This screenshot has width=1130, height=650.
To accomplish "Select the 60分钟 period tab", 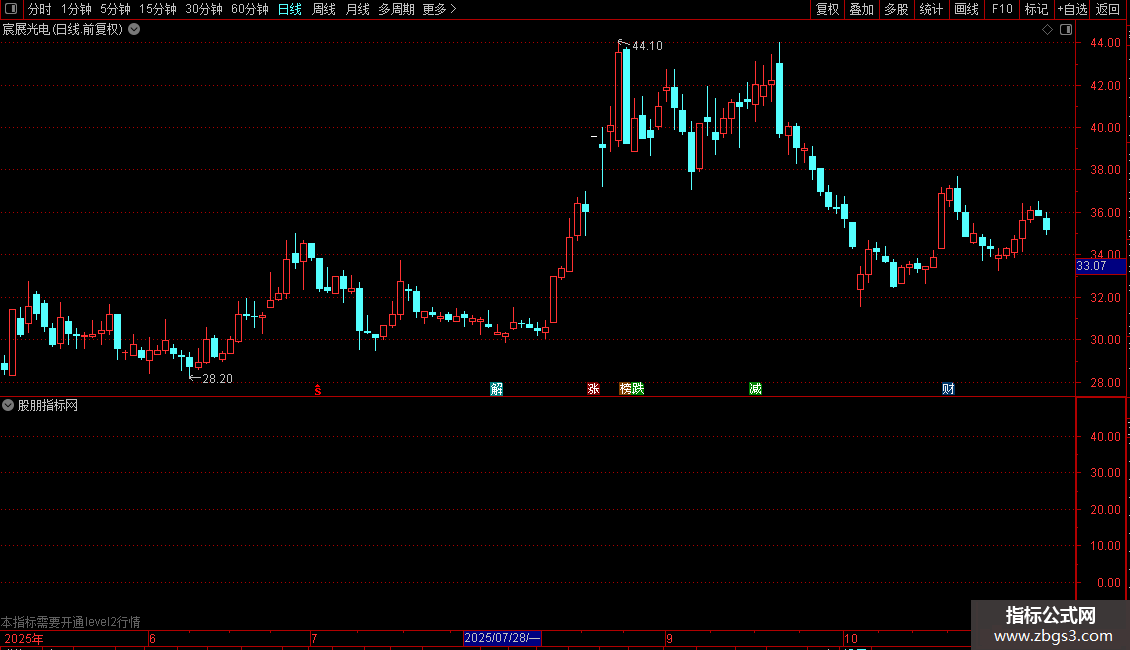I will tap(250, 9).
